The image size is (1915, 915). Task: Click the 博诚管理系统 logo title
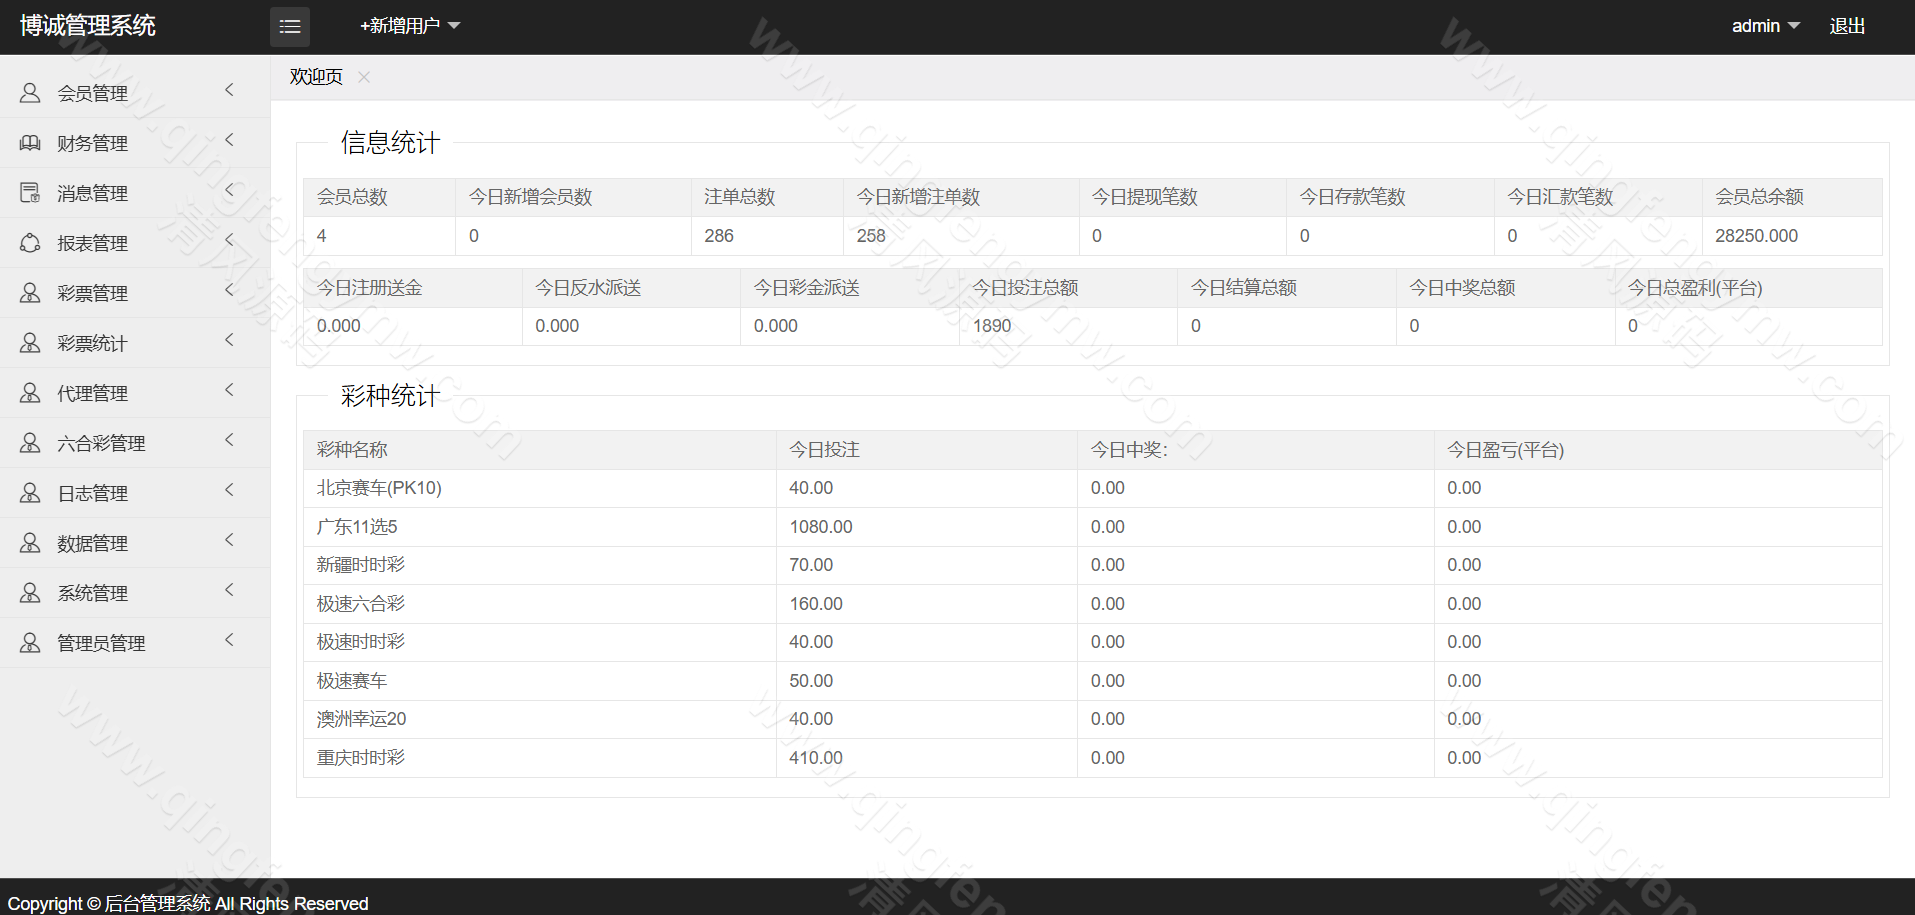tap(88, 26)
